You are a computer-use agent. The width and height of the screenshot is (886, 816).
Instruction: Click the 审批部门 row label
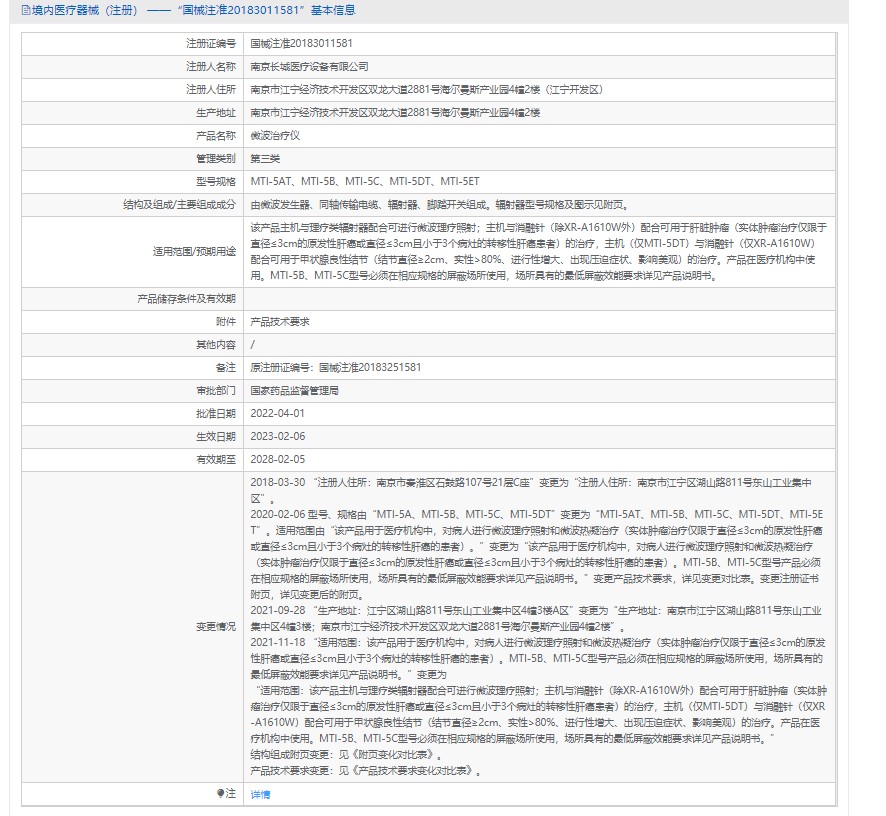[x=216, y=390]
